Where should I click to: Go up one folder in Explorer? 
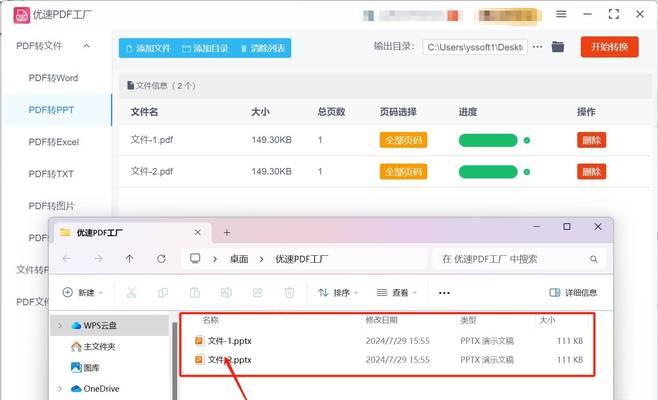[130, 259]
